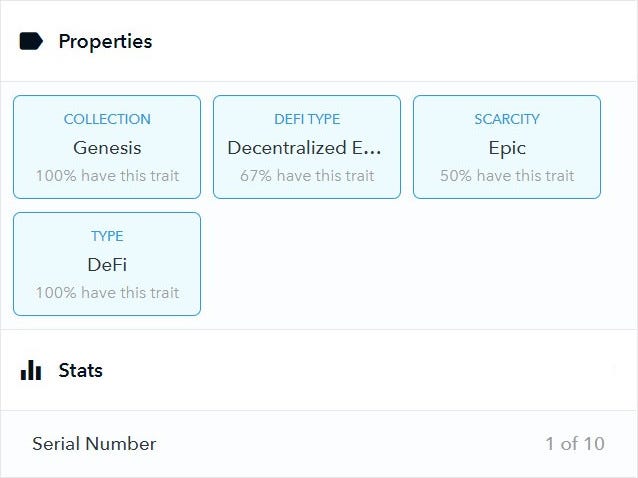Viewport: 638px width, 478px height.
Task: Click the 1 of 10 serial value
Action: [x=575, y=443]
